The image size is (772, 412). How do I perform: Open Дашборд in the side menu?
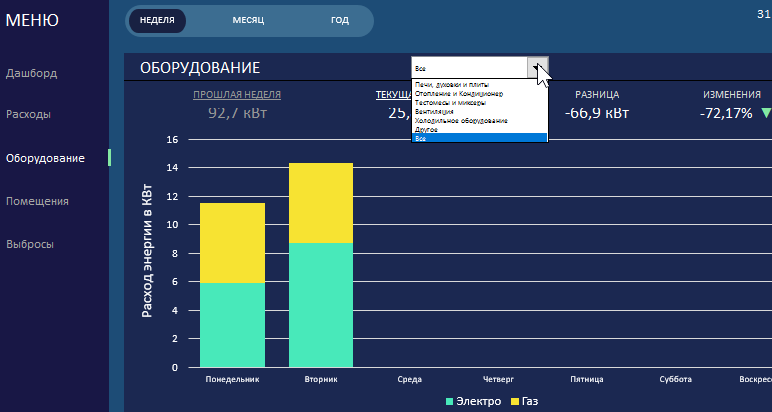click(32, 73)
